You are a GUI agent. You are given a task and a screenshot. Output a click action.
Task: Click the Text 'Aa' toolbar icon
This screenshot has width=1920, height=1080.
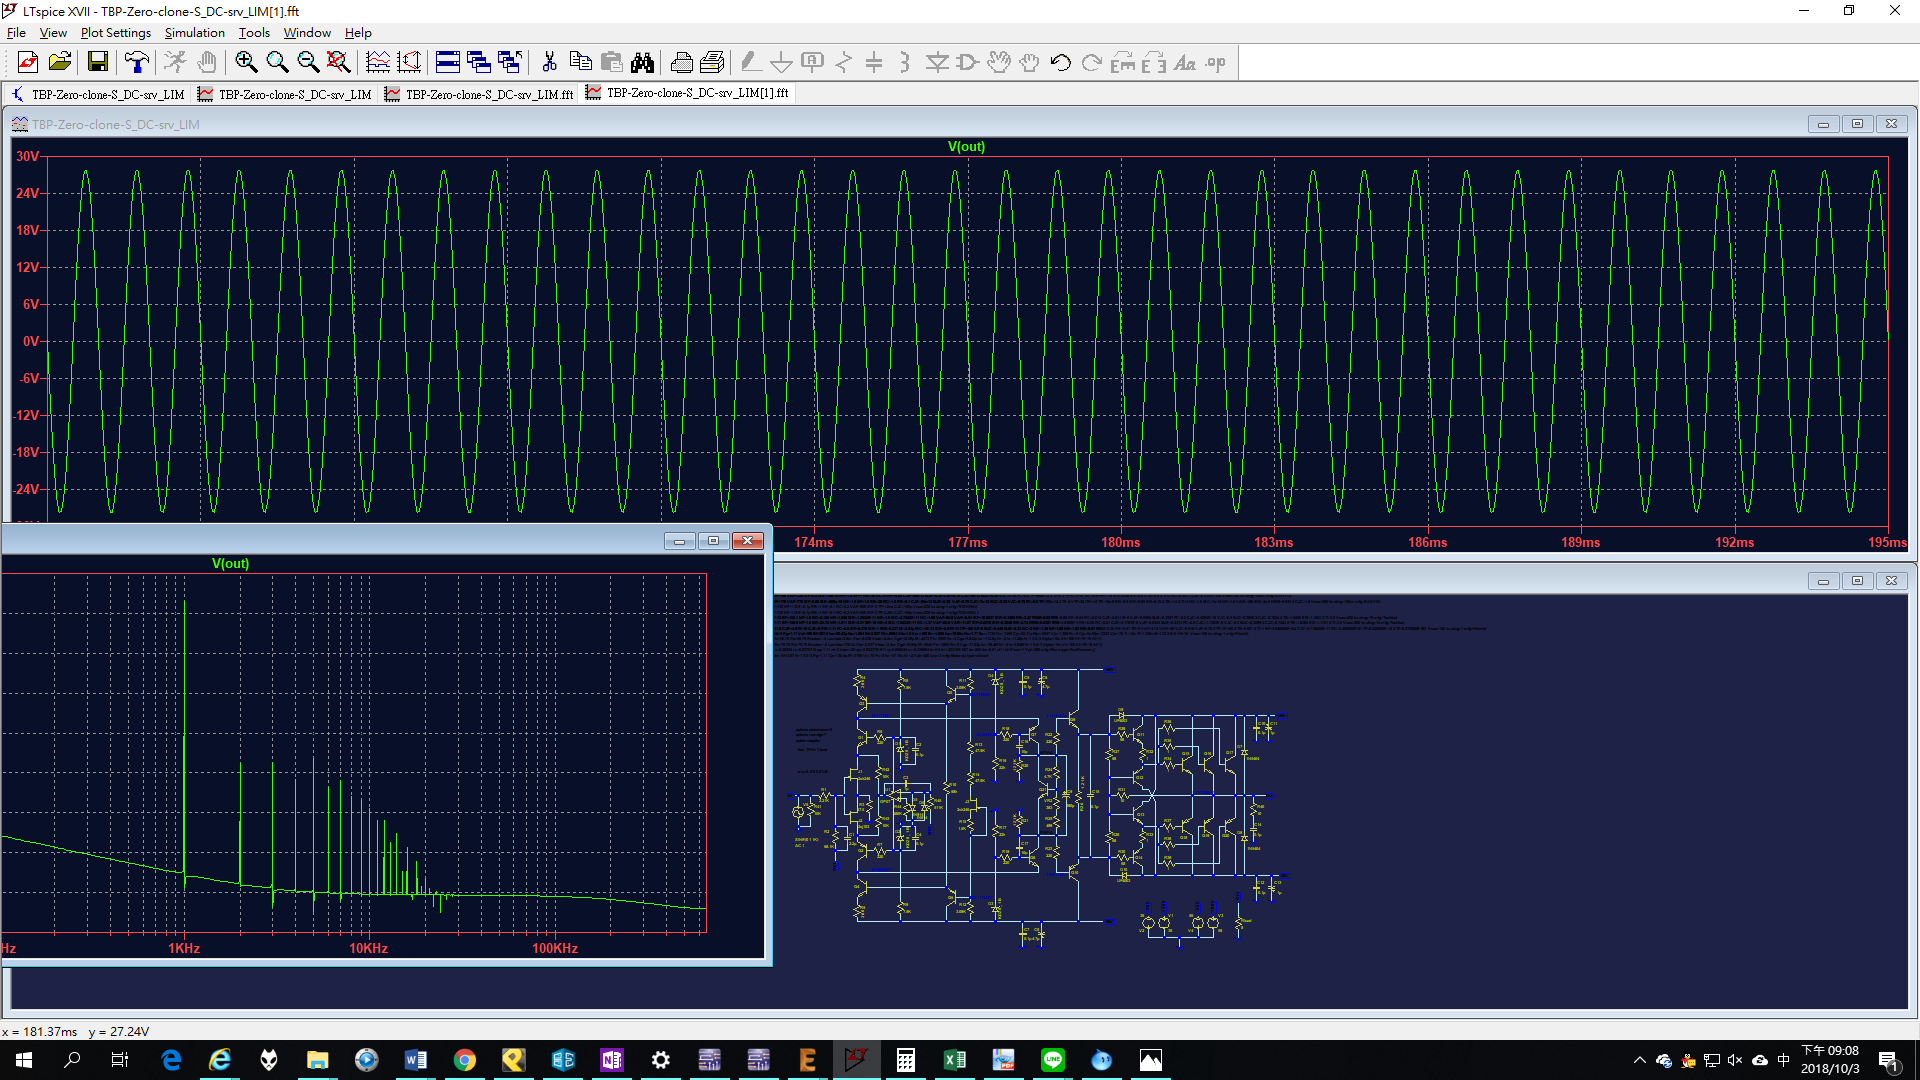click(1185, 62)
